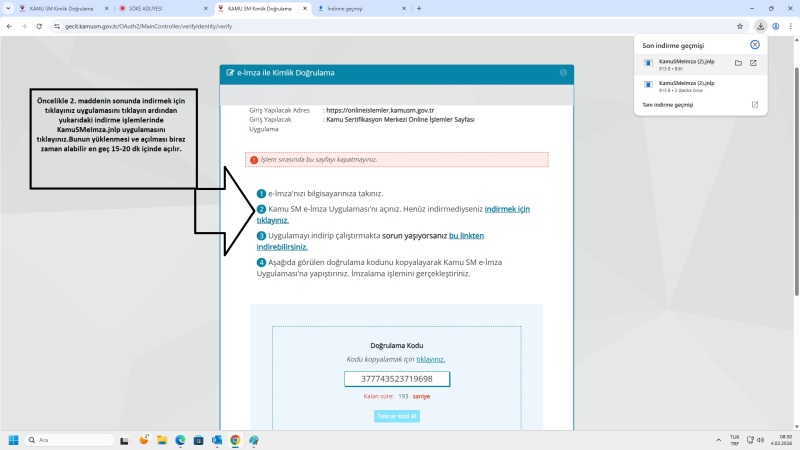Click the downloads icon in Chrome toolbar
The height and width of the screenshot is (450, 800).
click(x=760, y=26)
